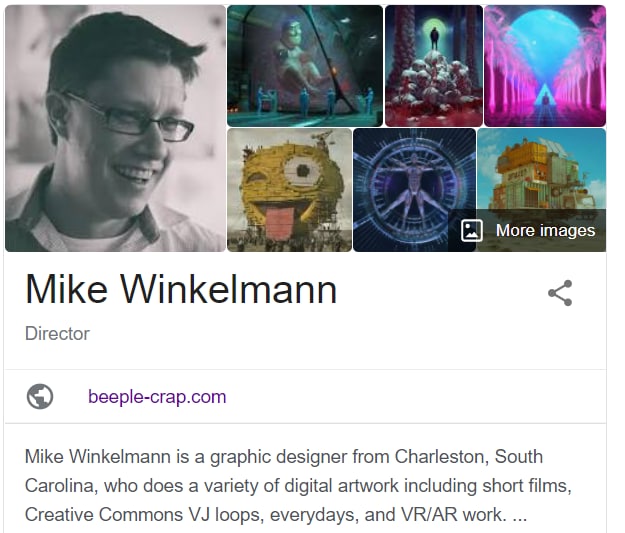The image size is (625, 533).
Task: Open the More images button label
Action: [545, 230]
